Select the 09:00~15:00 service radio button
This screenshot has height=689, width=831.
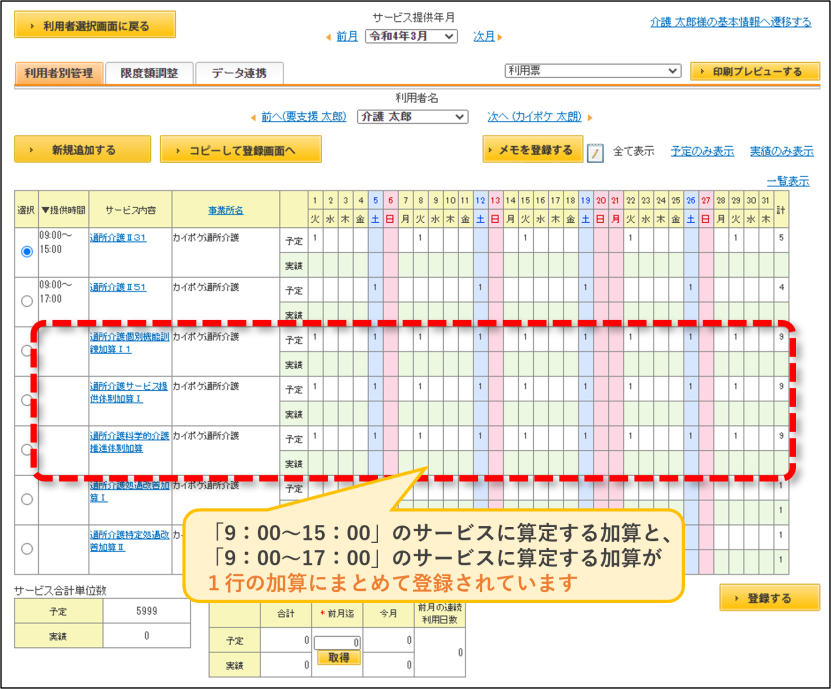point(26,251)
